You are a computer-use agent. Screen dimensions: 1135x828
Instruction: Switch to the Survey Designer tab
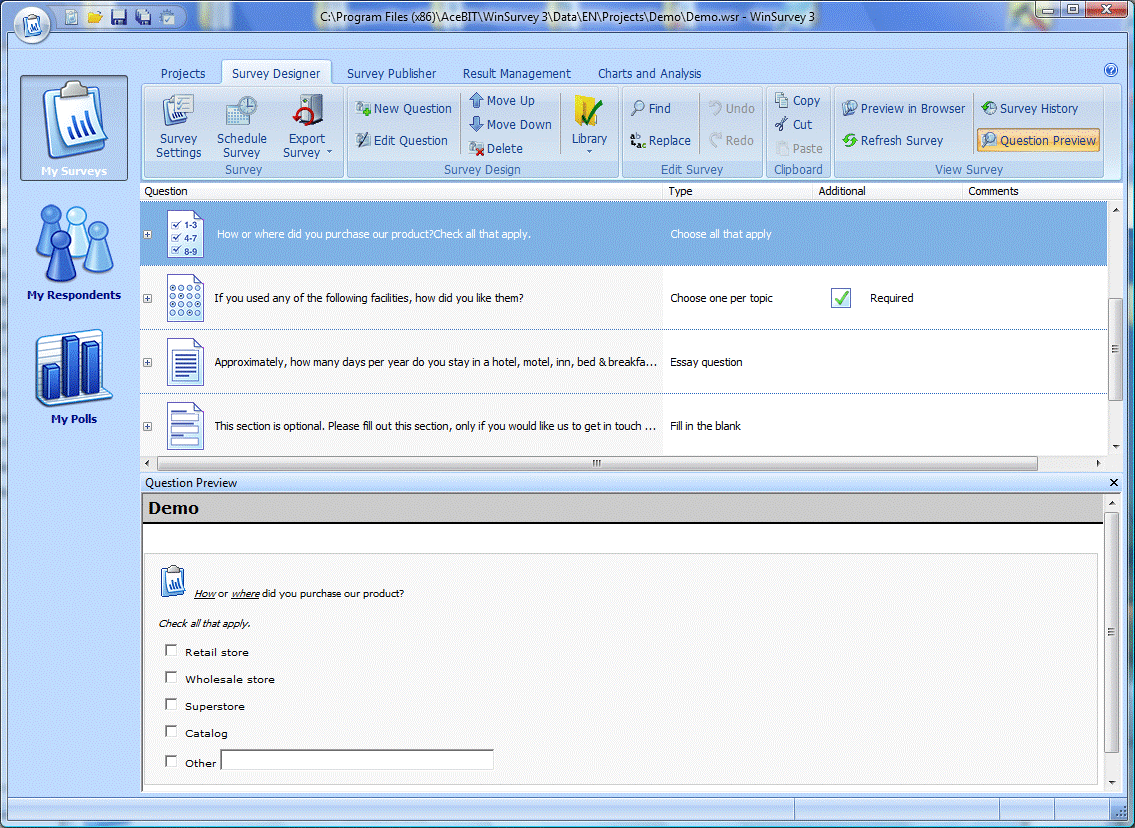click(x=276, y=73)
